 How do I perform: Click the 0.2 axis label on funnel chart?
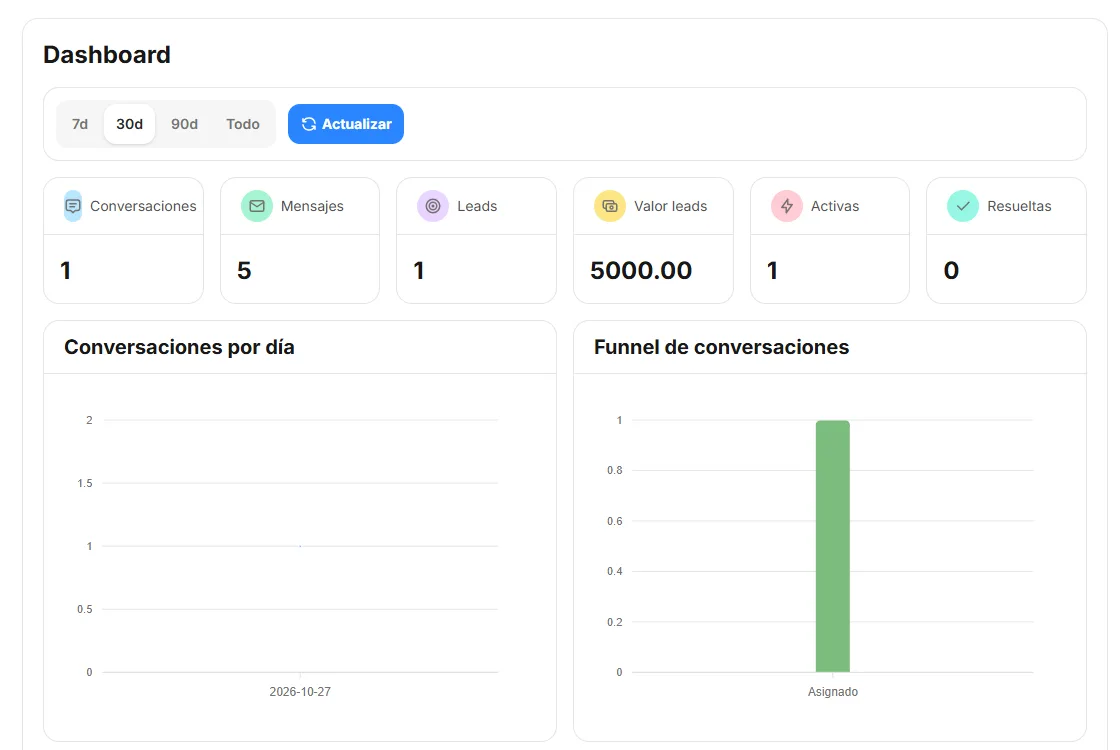point(615,622)
